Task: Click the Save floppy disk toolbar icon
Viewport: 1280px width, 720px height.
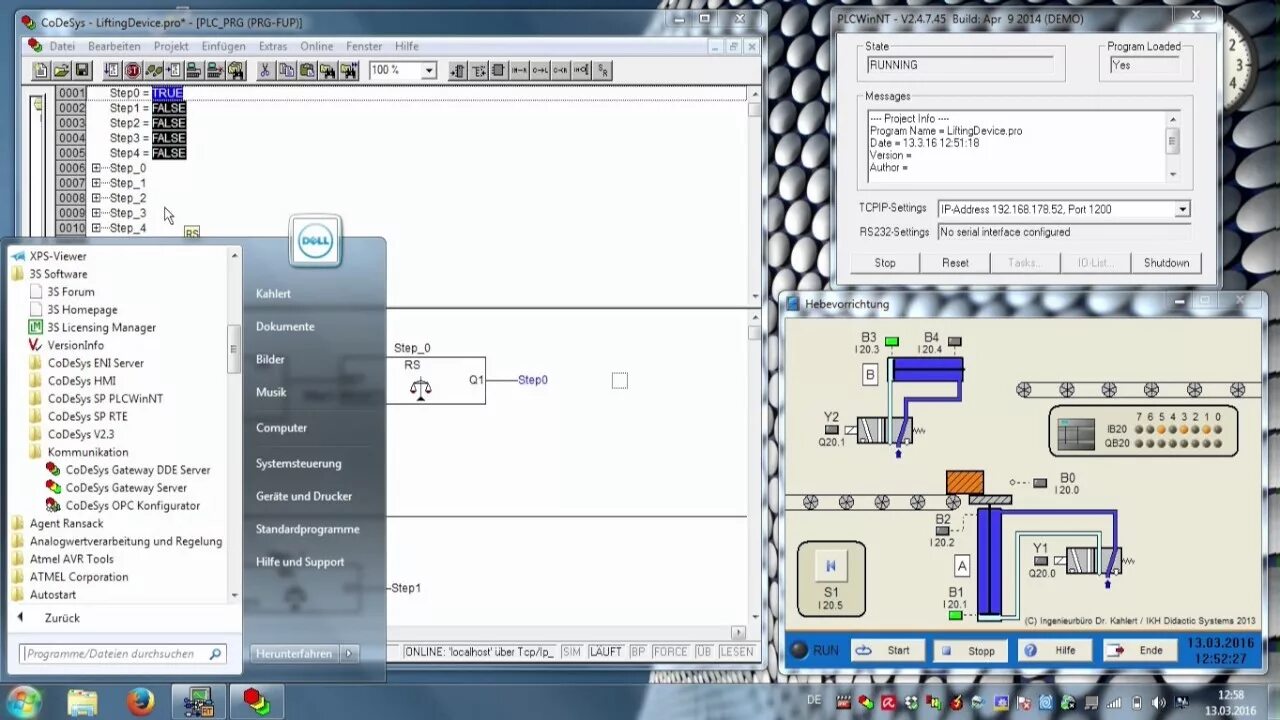Action: pos(82,70)
